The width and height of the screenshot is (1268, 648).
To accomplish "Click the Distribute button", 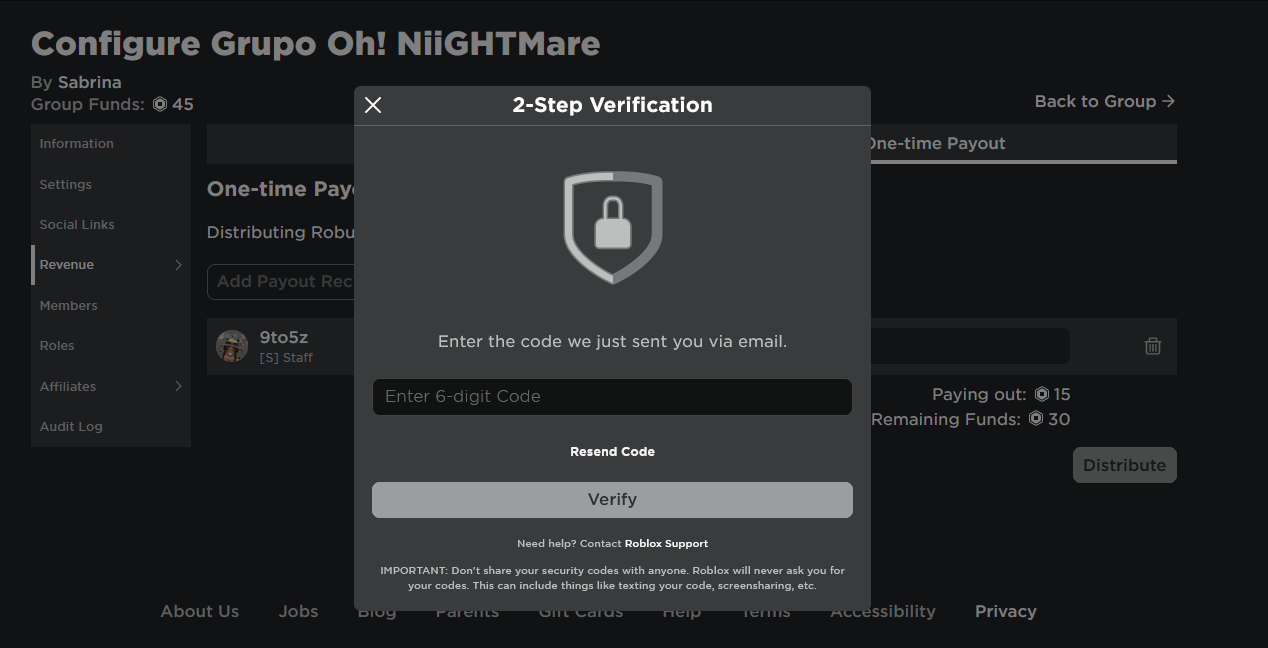I will [x=1124, y=464].
